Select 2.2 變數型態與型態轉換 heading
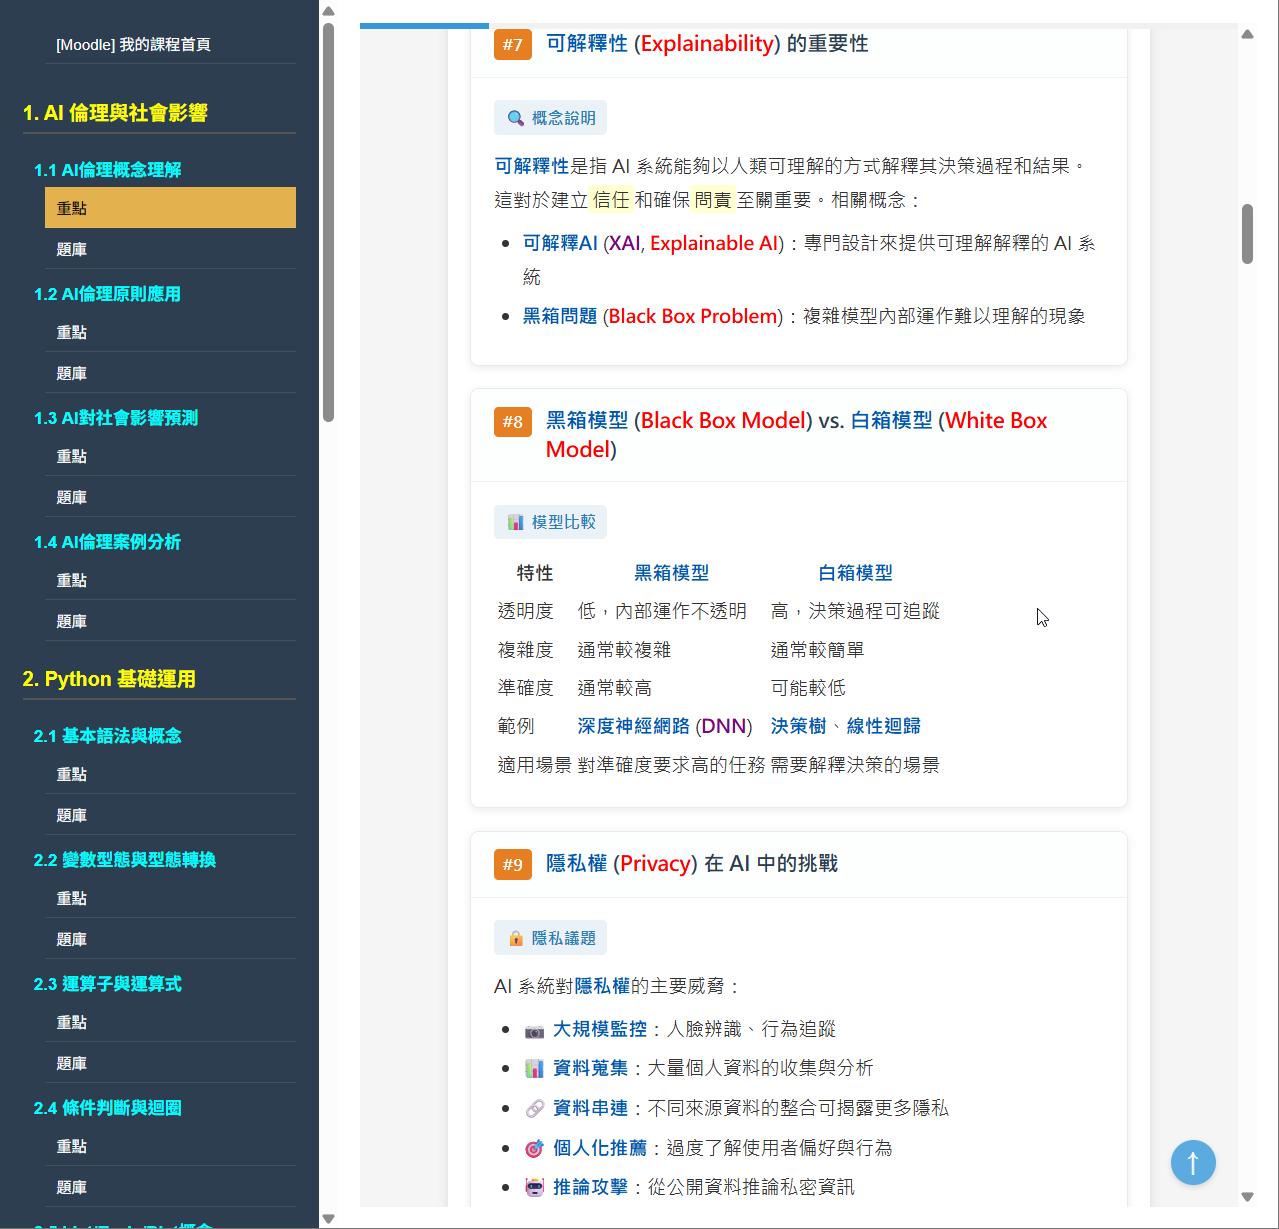1279x1229 pixels. [125, 860]
